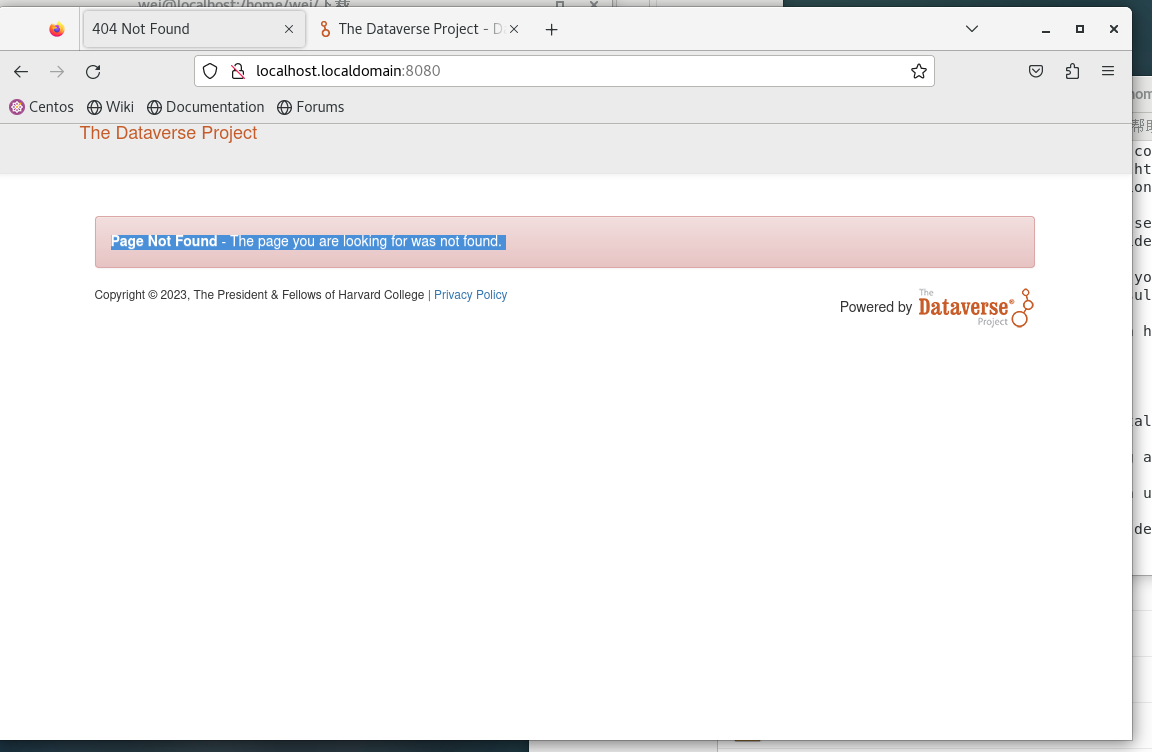
Task: Show insecure connection lock info
Action: (x=237, y=71)
